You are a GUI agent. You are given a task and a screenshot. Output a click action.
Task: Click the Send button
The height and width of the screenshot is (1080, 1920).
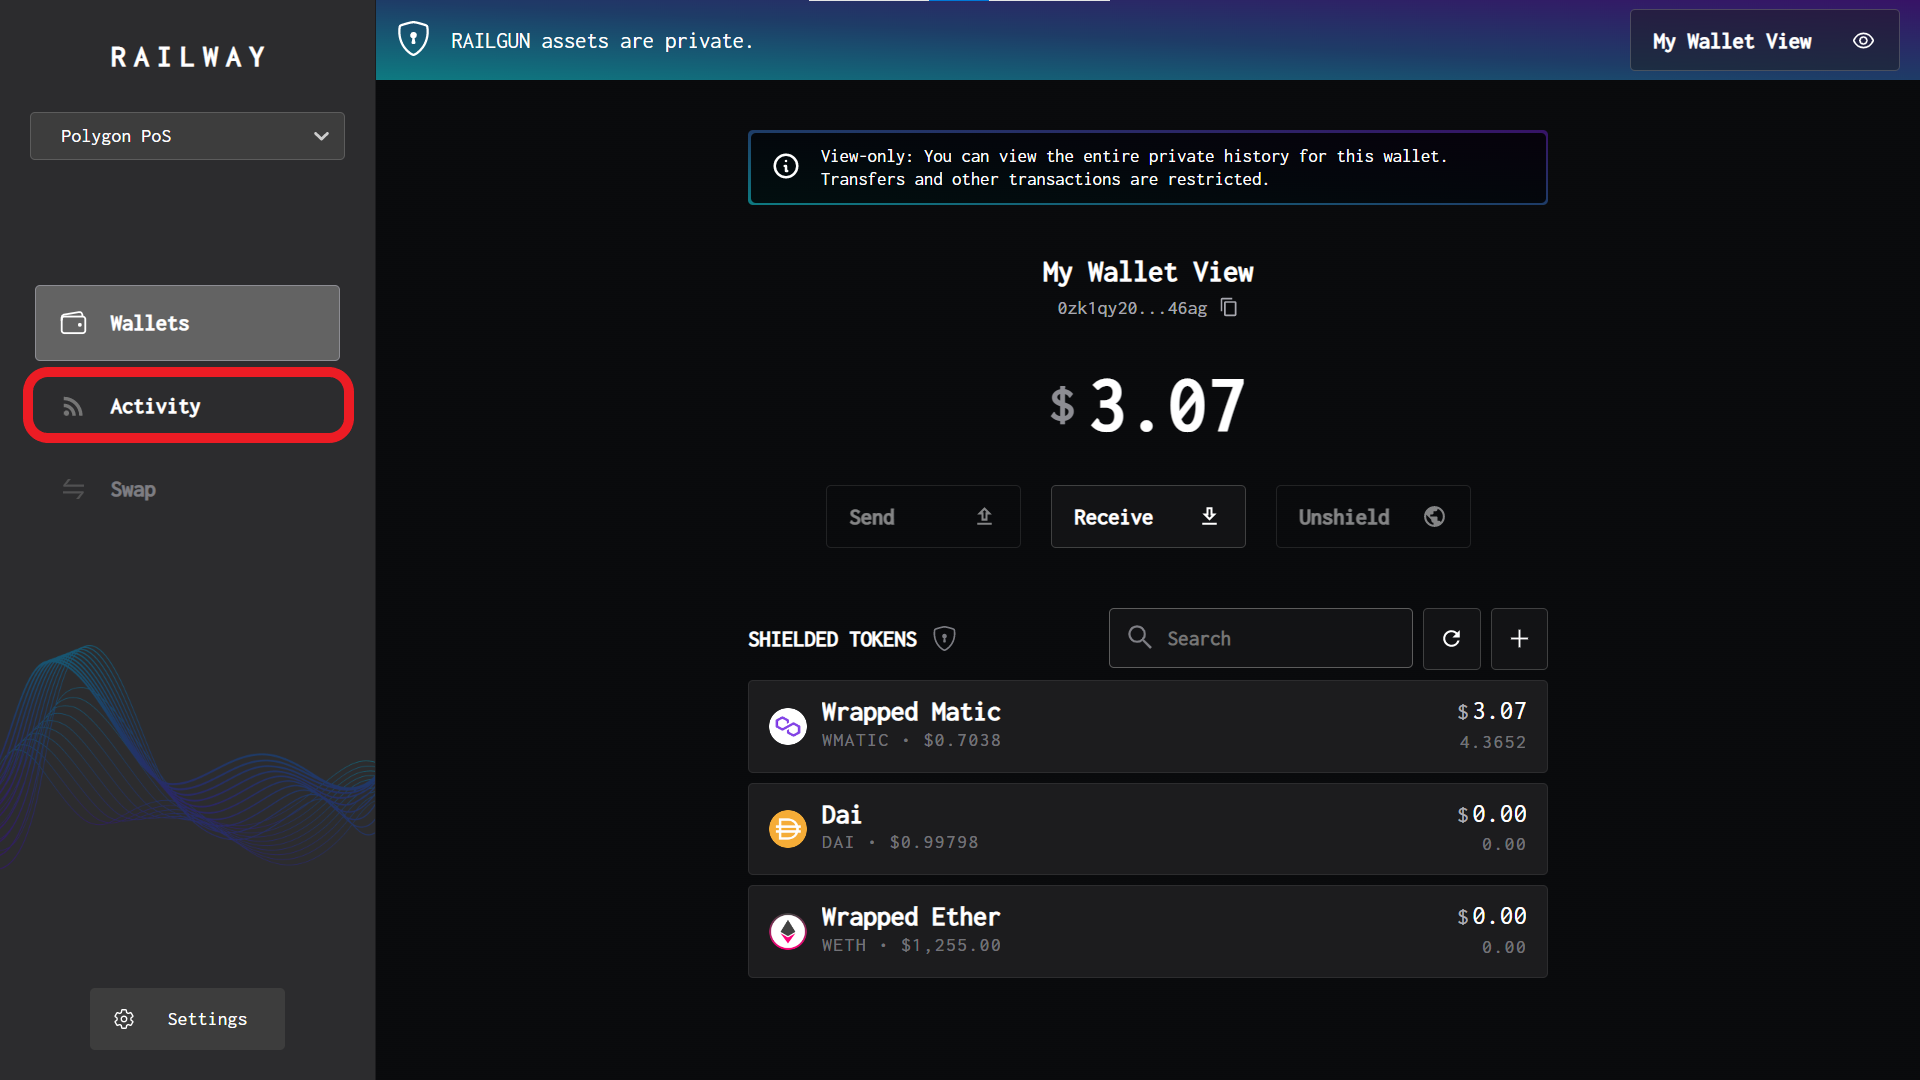click(923, 517)
